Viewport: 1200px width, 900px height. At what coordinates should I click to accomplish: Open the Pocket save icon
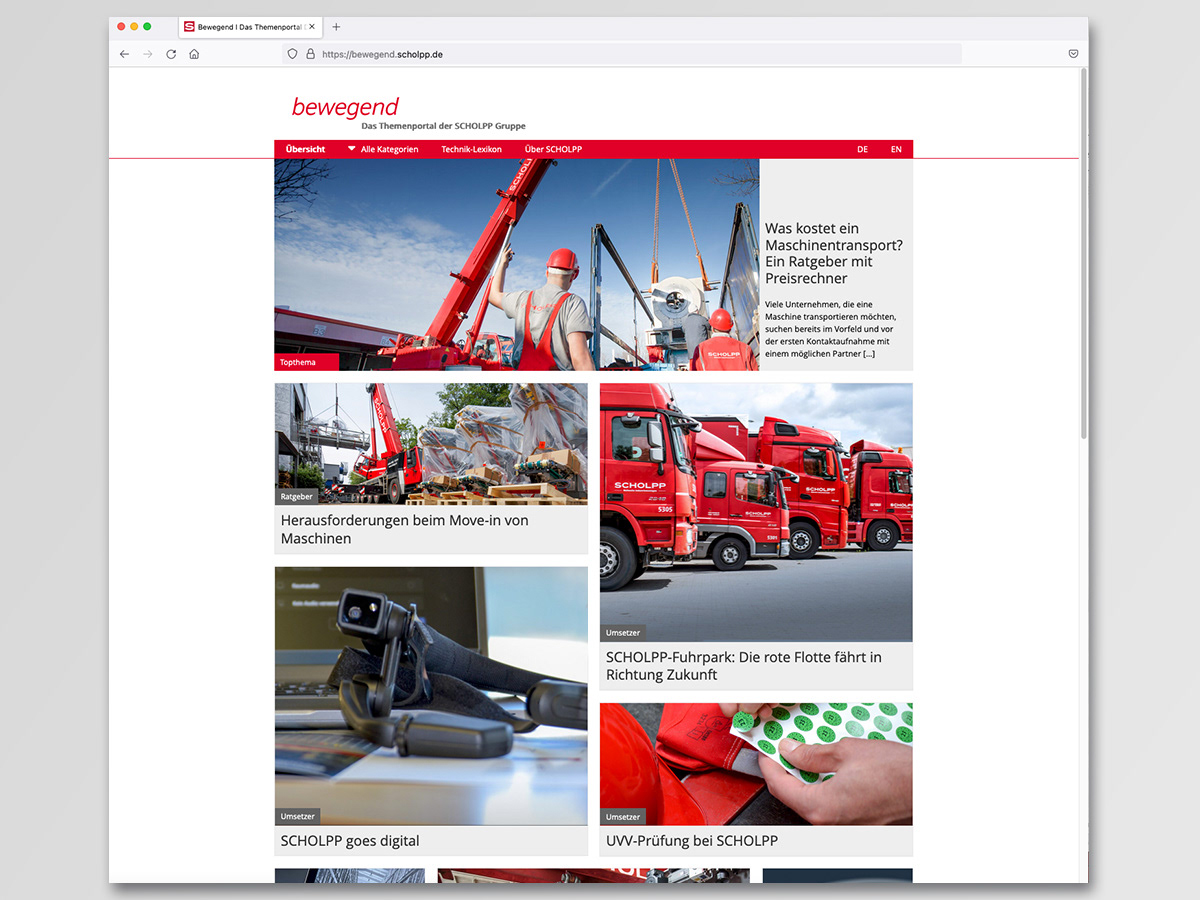pyautogui.click(x=1073, y=54)
